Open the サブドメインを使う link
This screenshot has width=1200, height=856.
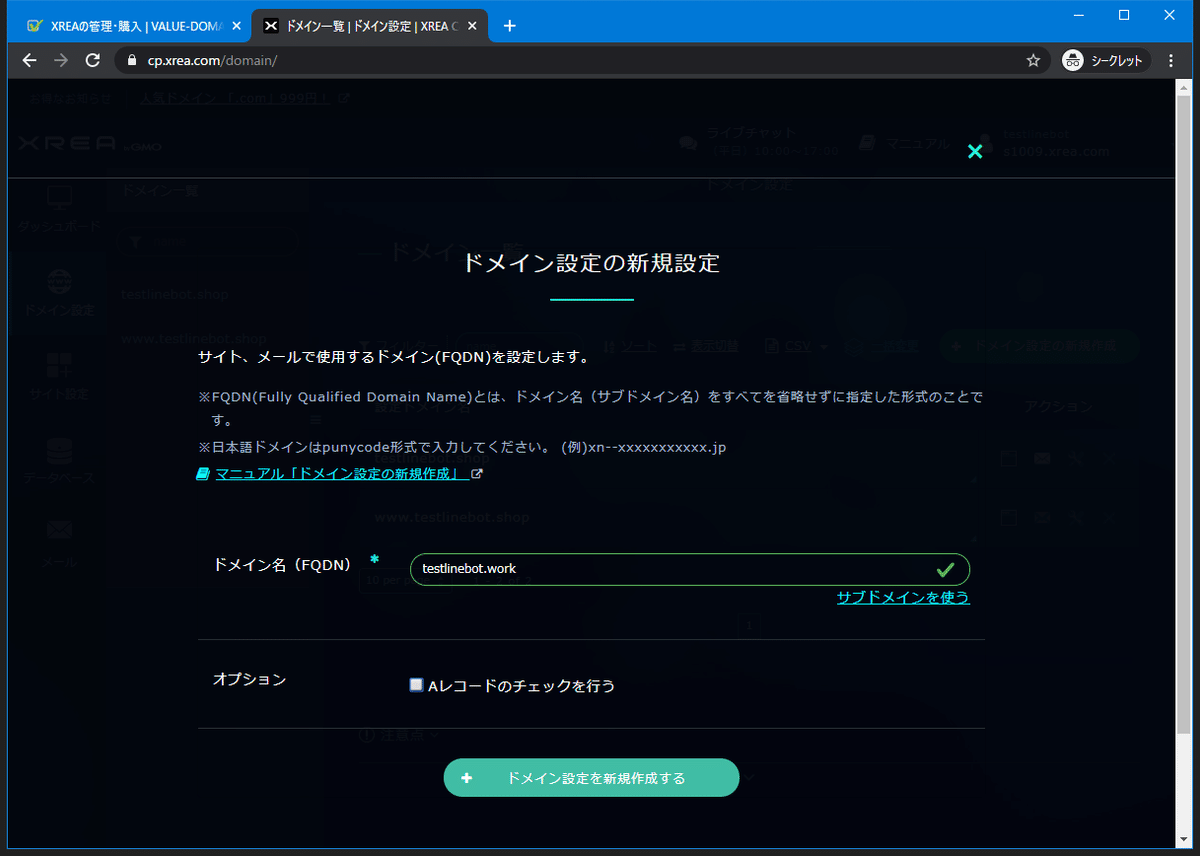903,597
